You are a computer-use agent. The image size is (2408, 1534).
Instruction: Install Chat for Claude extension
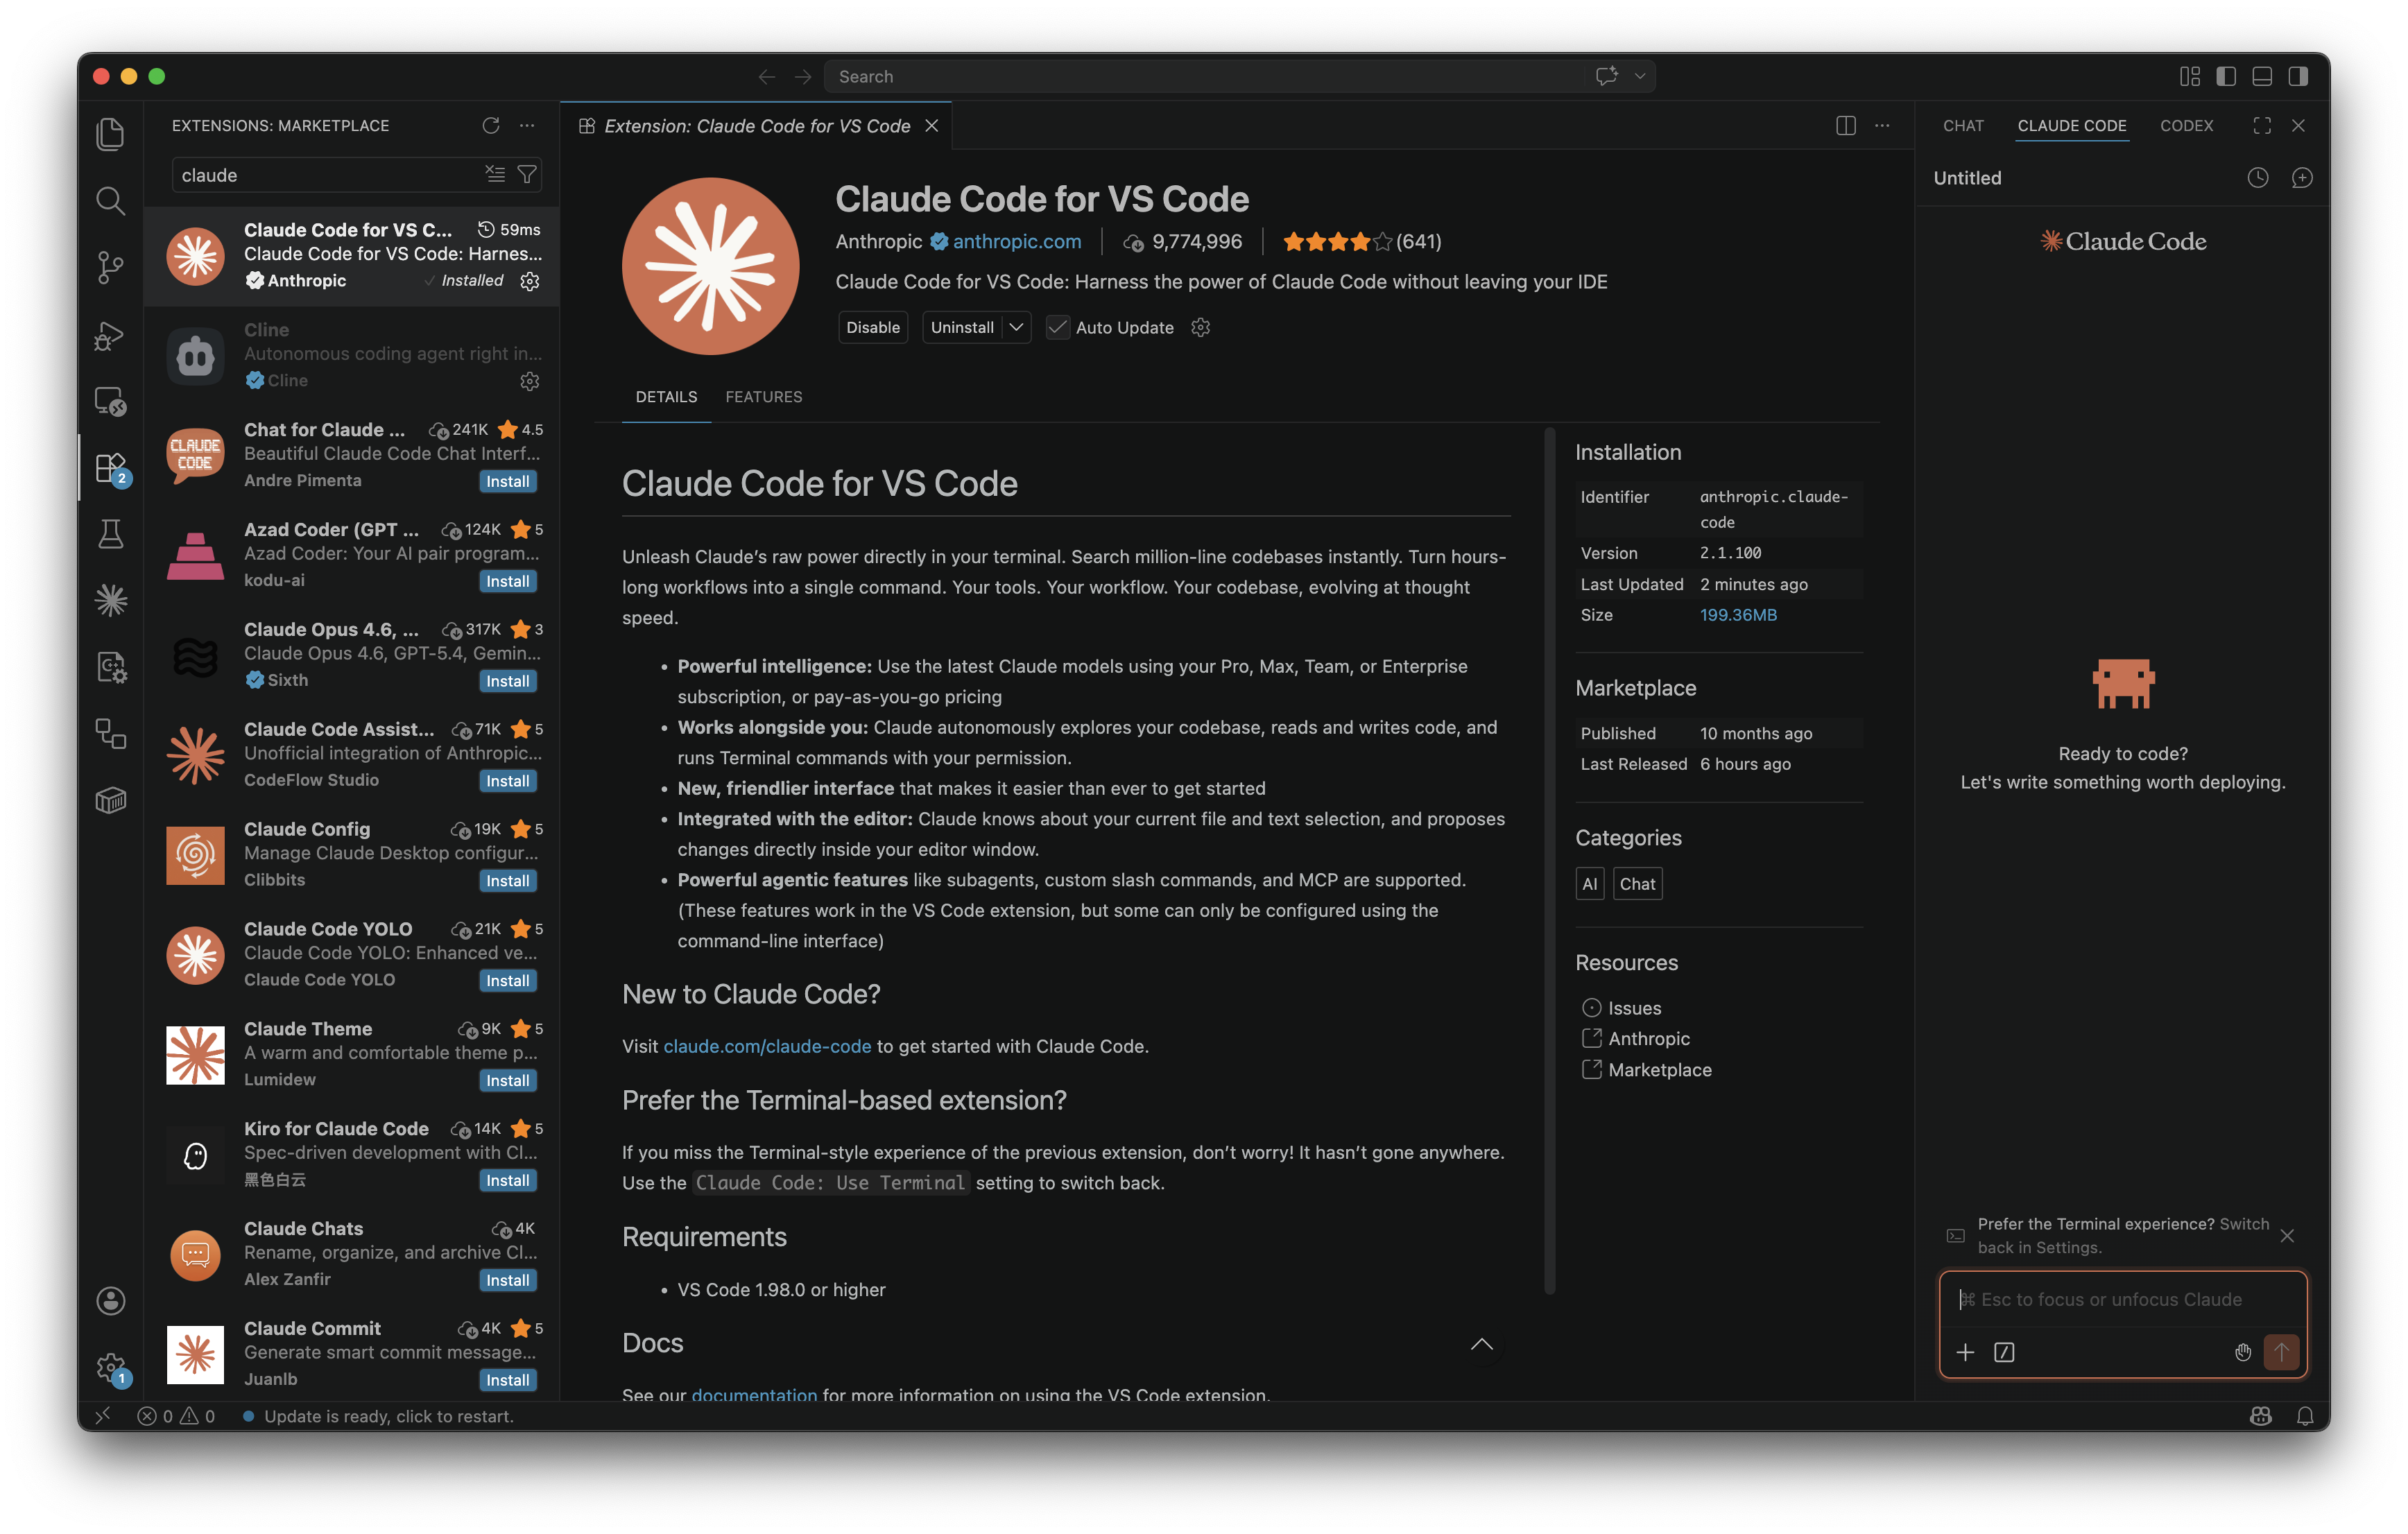point(508,481)
